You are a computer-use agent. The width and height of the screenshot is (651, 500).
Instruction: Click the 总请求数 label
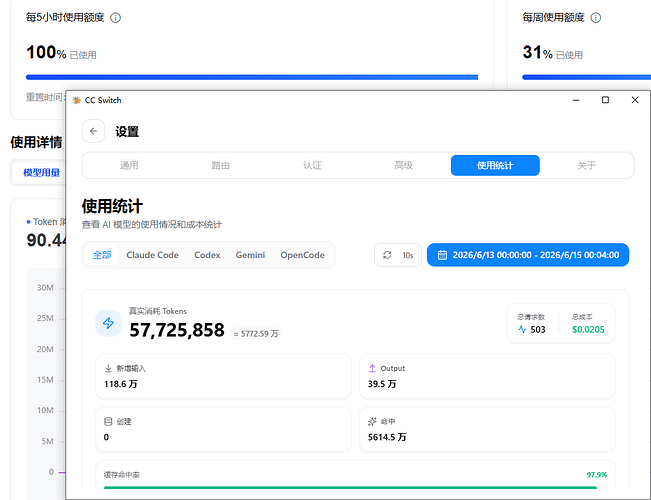[x=531, y=317]
